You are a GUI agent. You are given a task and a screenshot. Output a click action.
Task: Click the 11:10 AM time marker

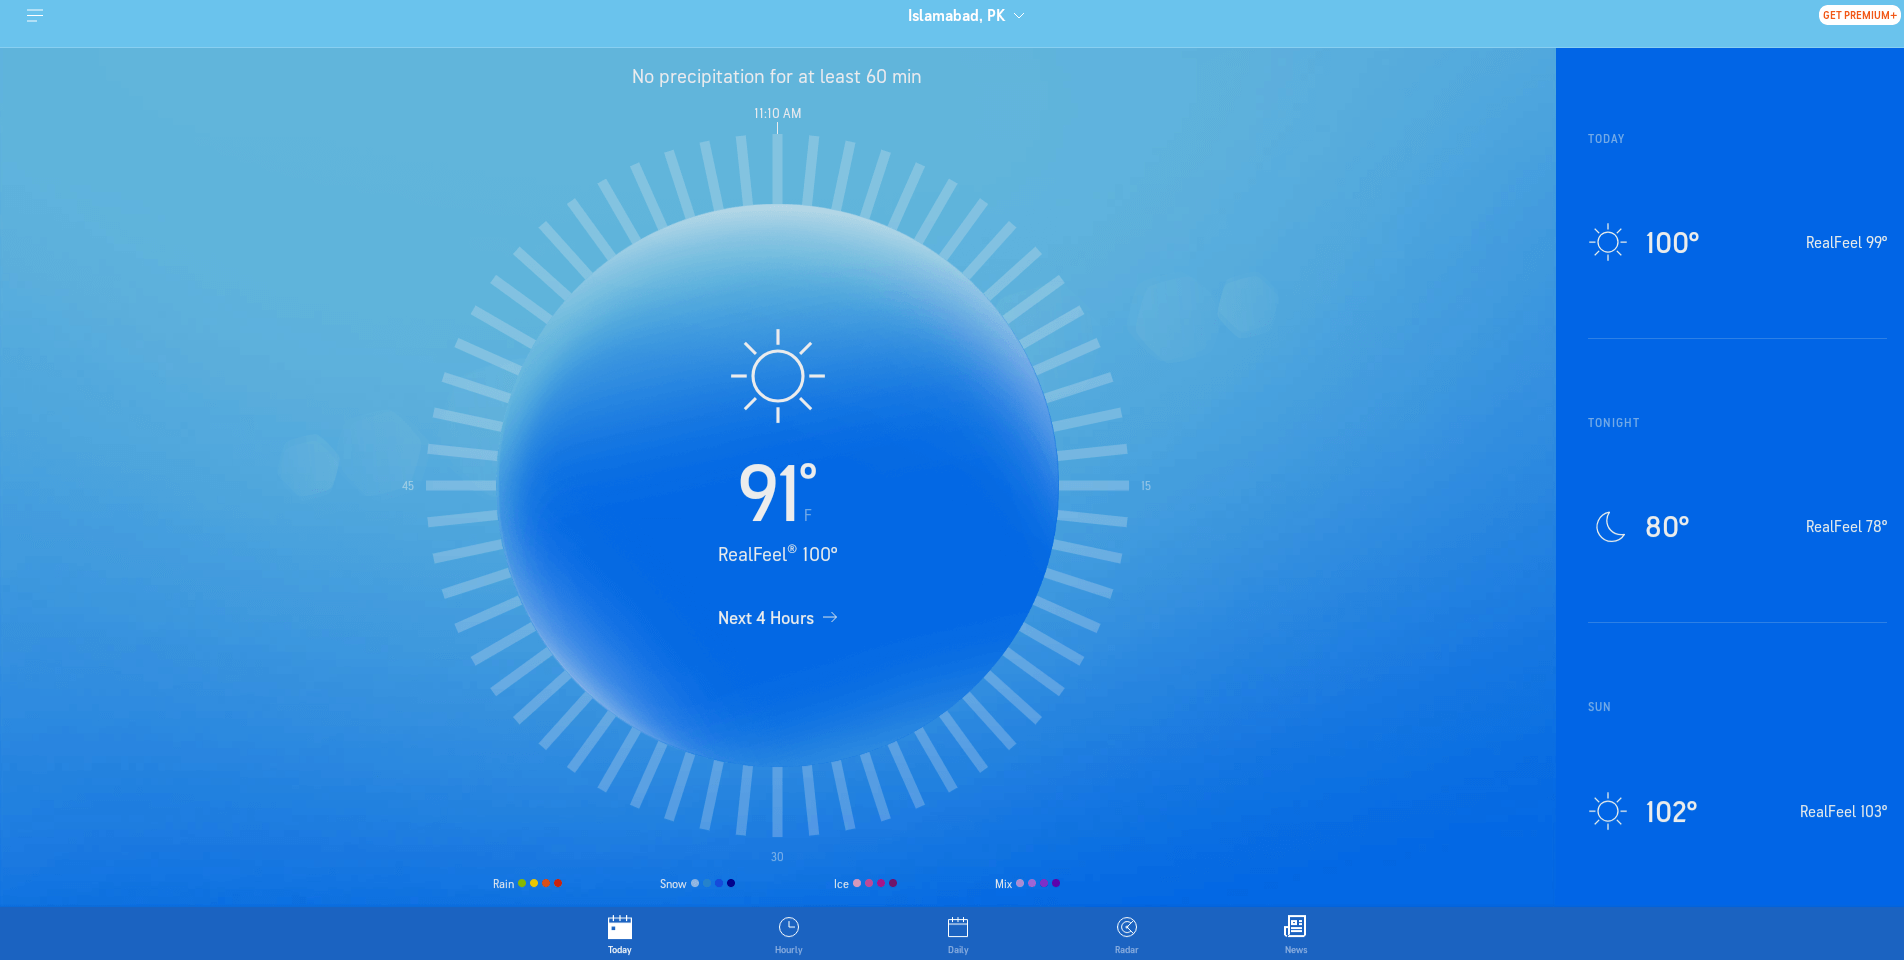777,113
